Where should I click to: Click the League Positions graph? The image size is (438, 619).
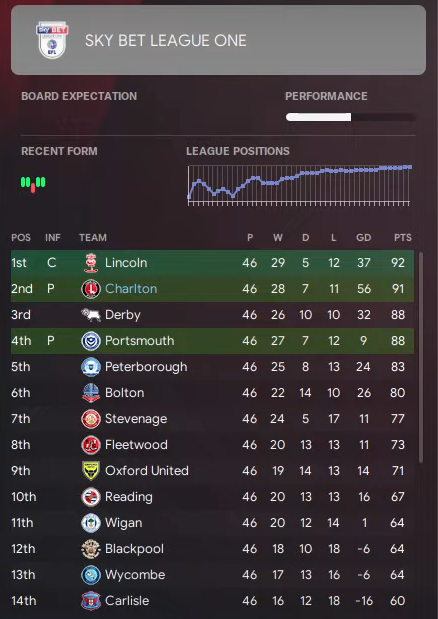pyautogui.click(x=299, y=185)
